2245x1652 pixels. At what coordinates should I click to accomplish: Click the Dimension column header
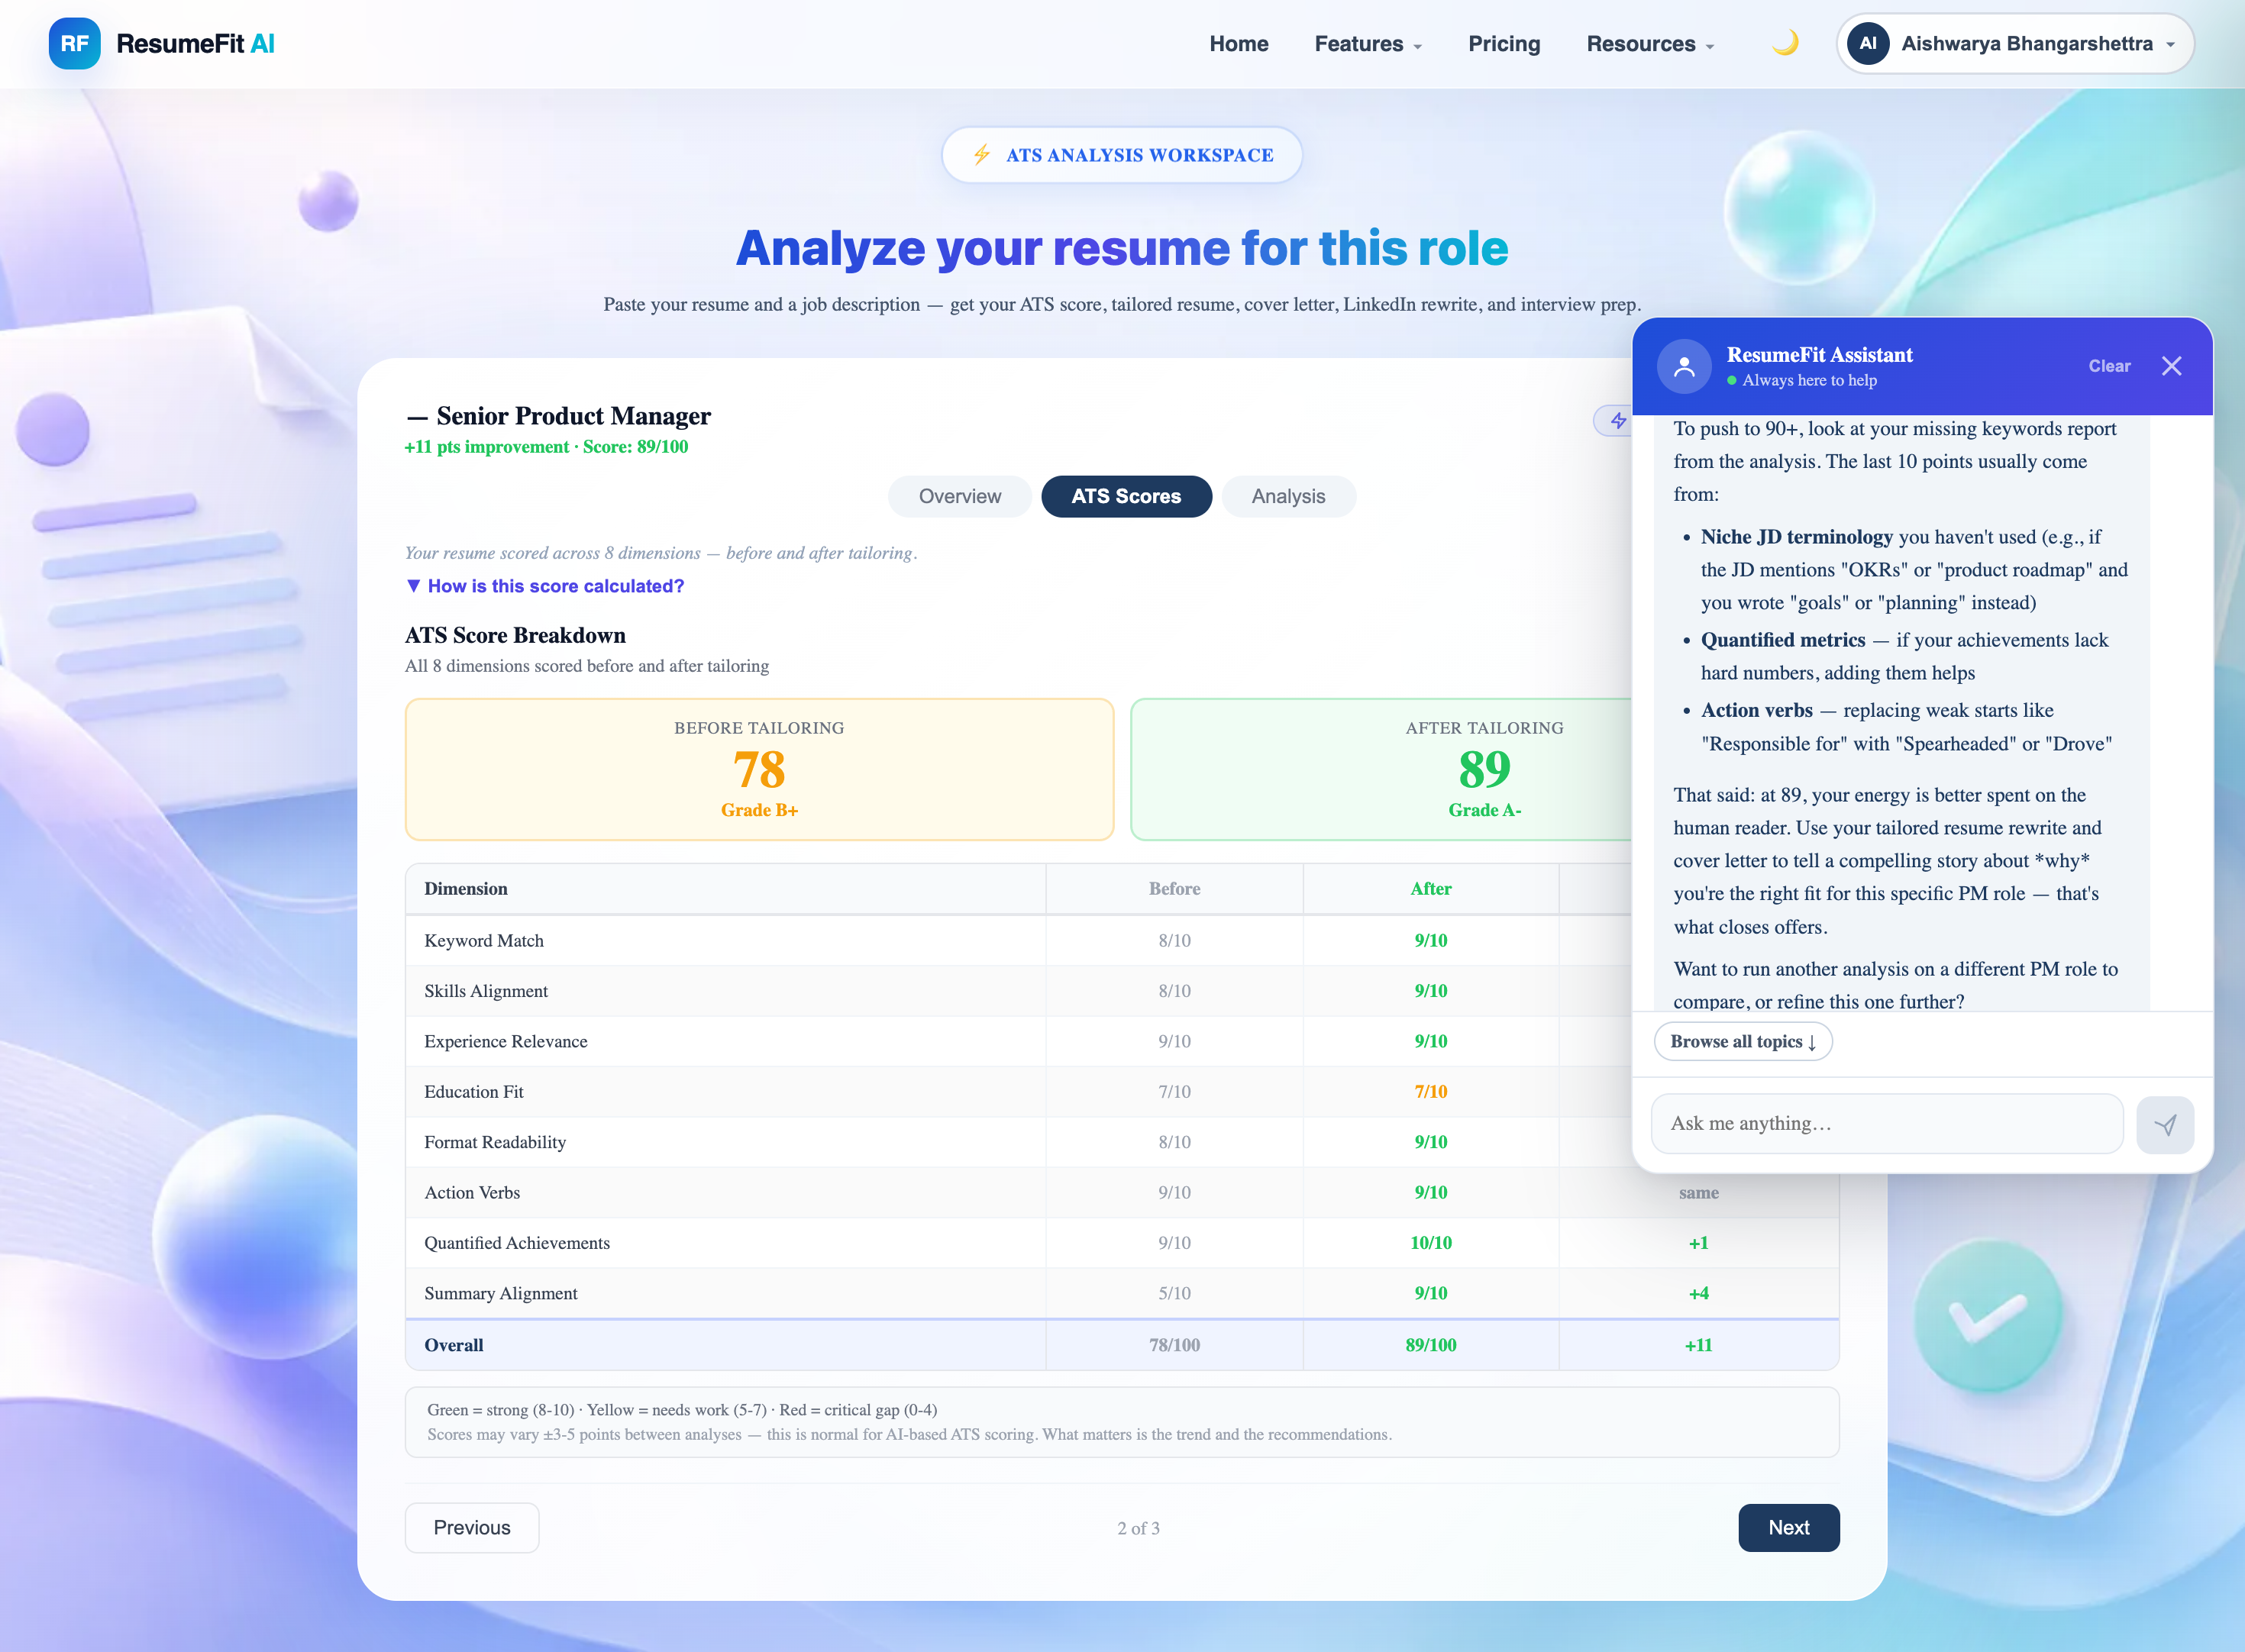pos(466,888)
